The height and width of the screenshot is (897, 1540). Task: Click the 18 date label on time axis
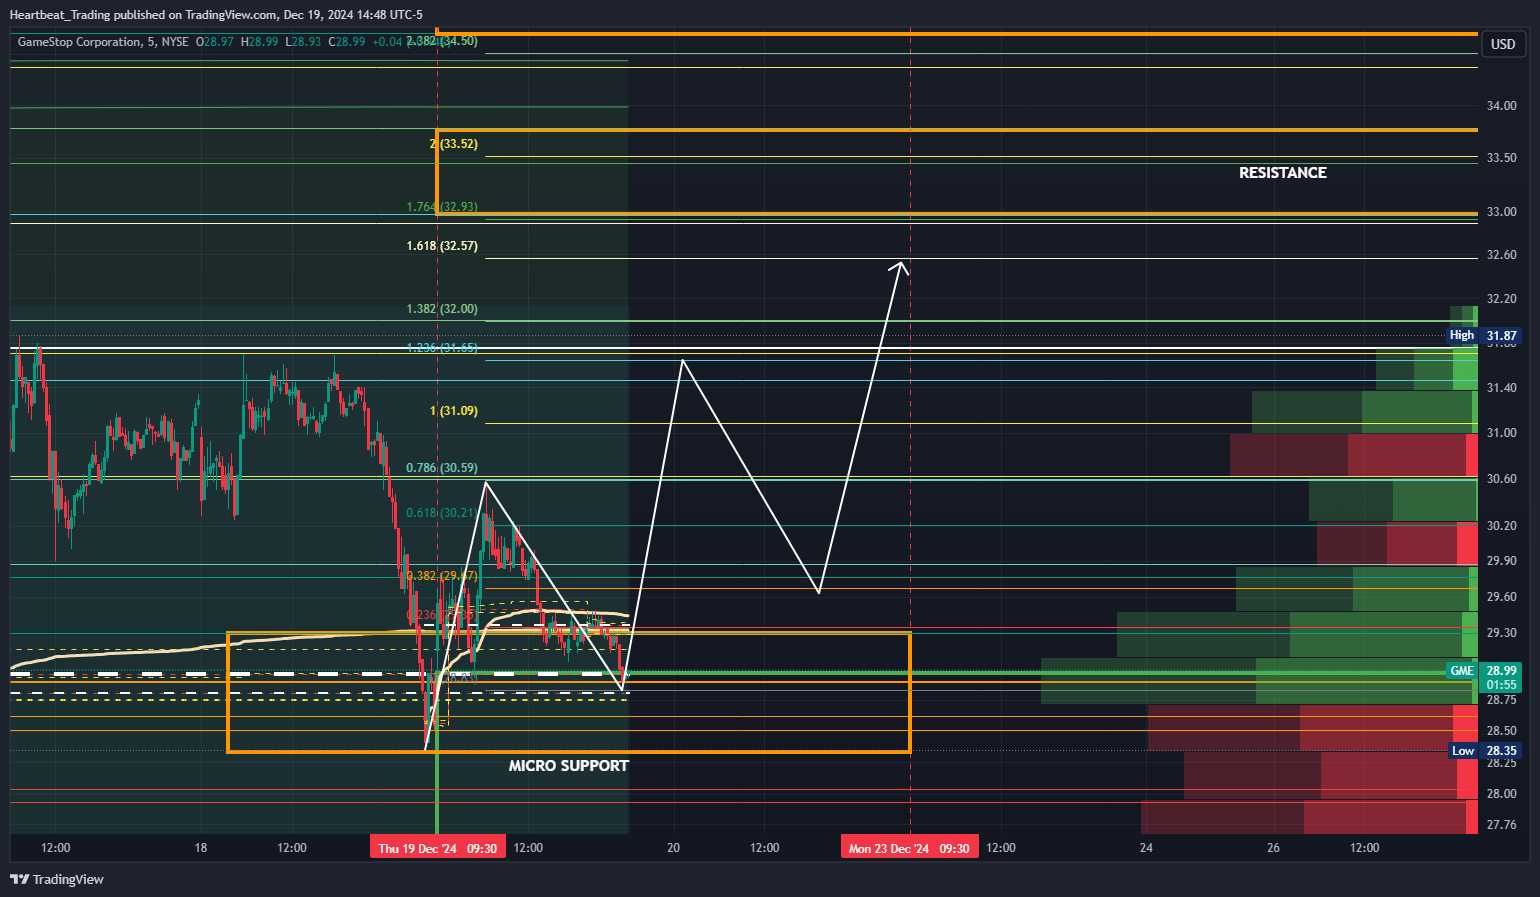(201, 848)
